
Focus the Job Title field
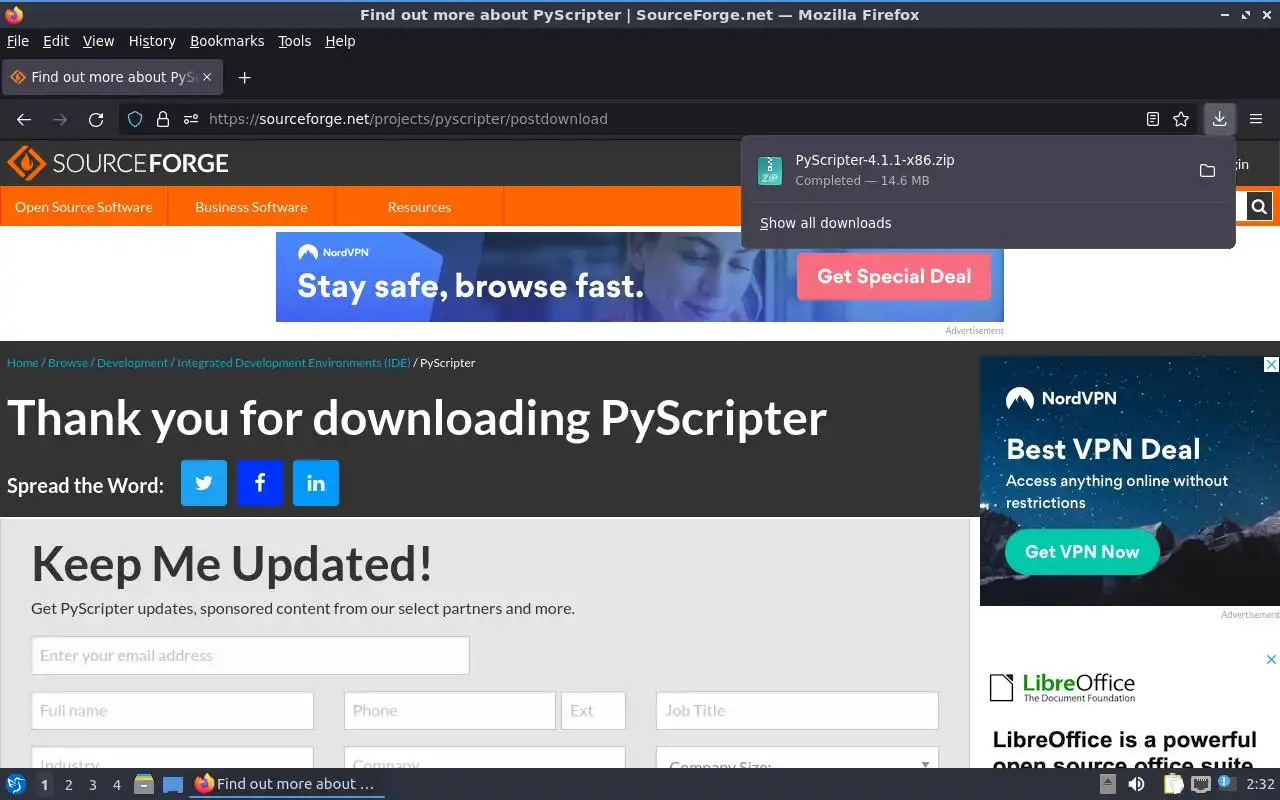coord(797,711)
